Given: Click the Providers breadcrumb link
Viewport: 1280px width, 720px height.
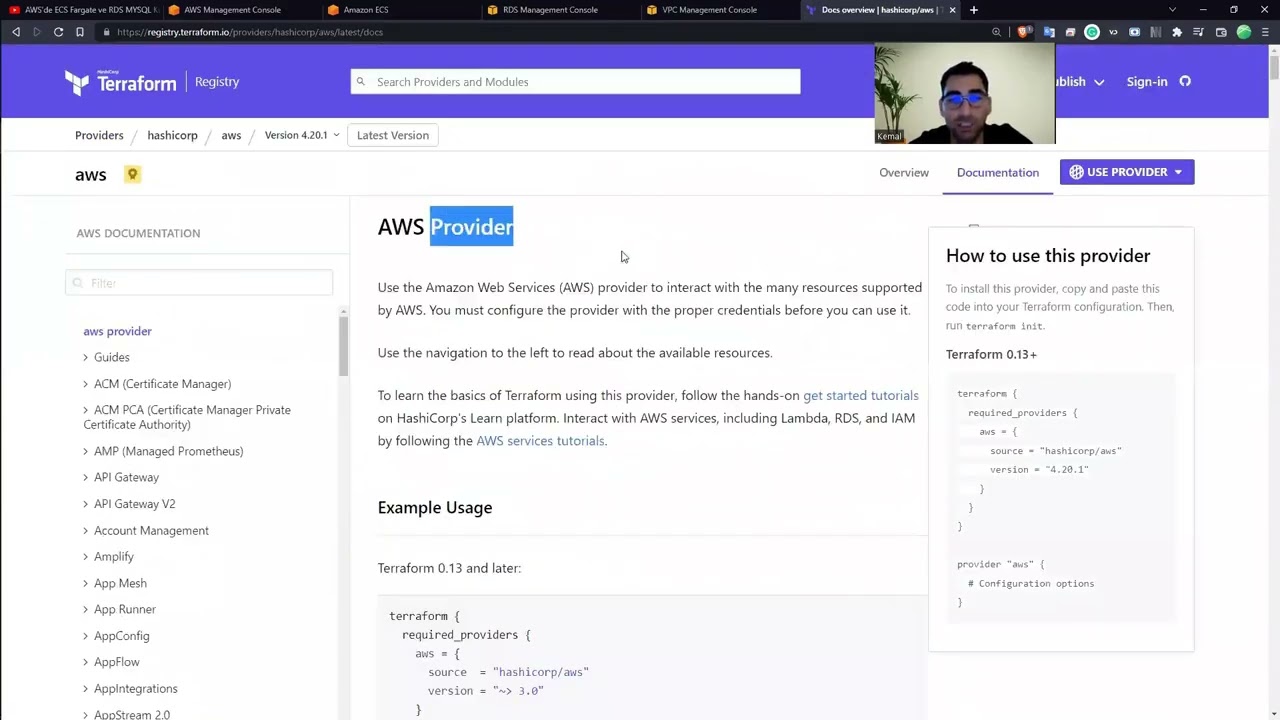Looking at the screenshot, I should click(x=99, y=135).
